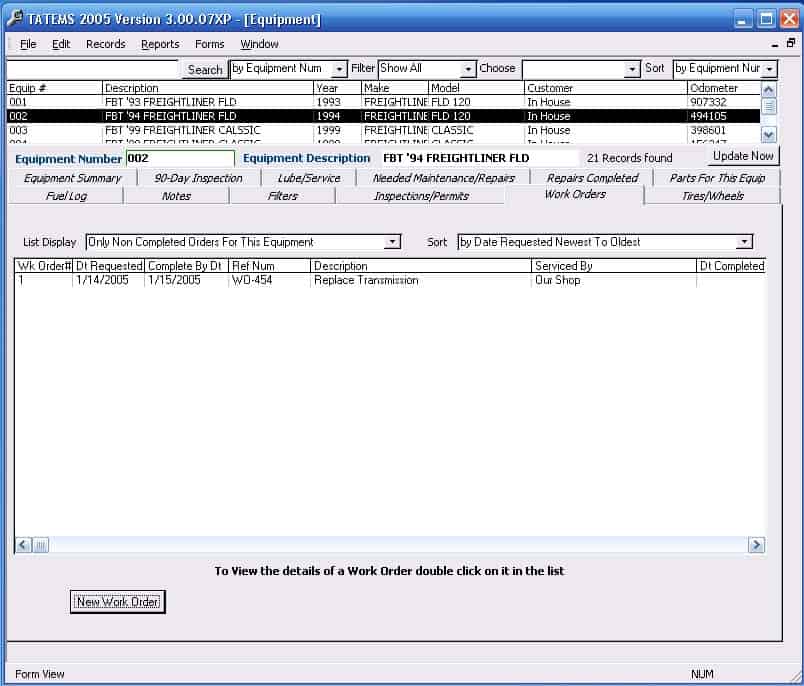The image size is (804, 686).
Task: Click the Equipment Number field showing 002
Action: click(180, 158)
